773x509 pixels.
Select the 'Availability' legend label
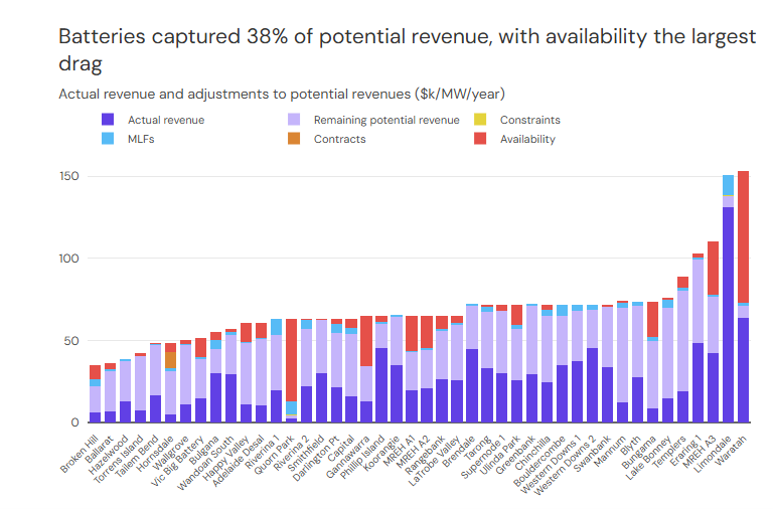click(x=527, y=139)
